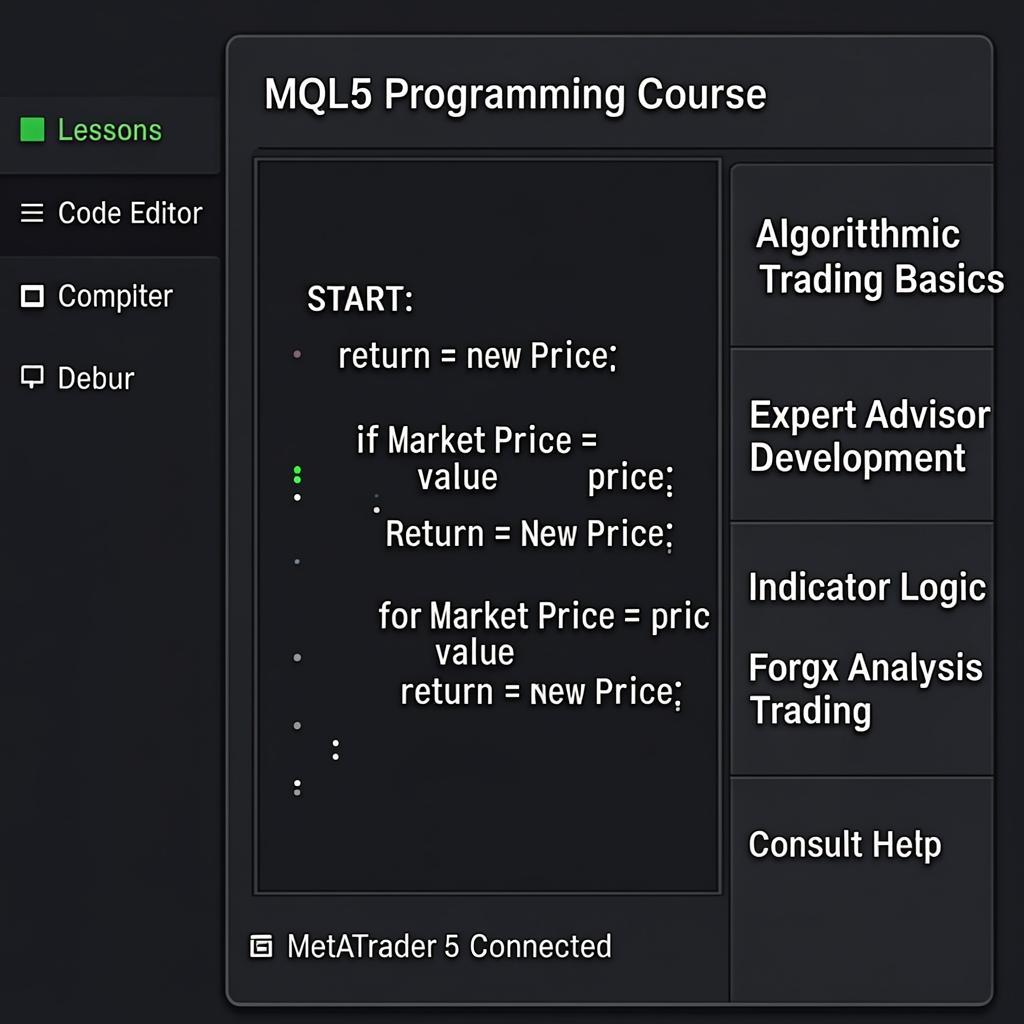Screen dimensions: 1024x1024
Task: Open Expert Advisor Development lesson
Action: click(869, 436)
